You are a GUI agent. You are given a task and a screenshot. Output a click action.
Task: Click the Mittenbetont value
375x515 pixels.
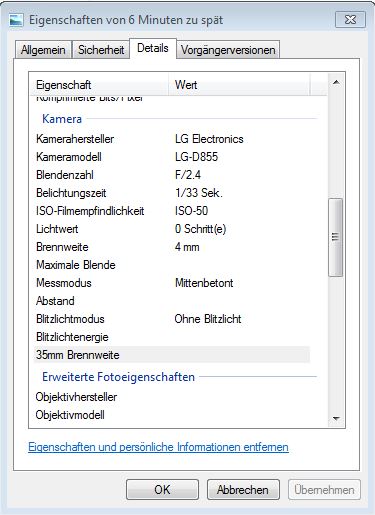pos(204,283)
